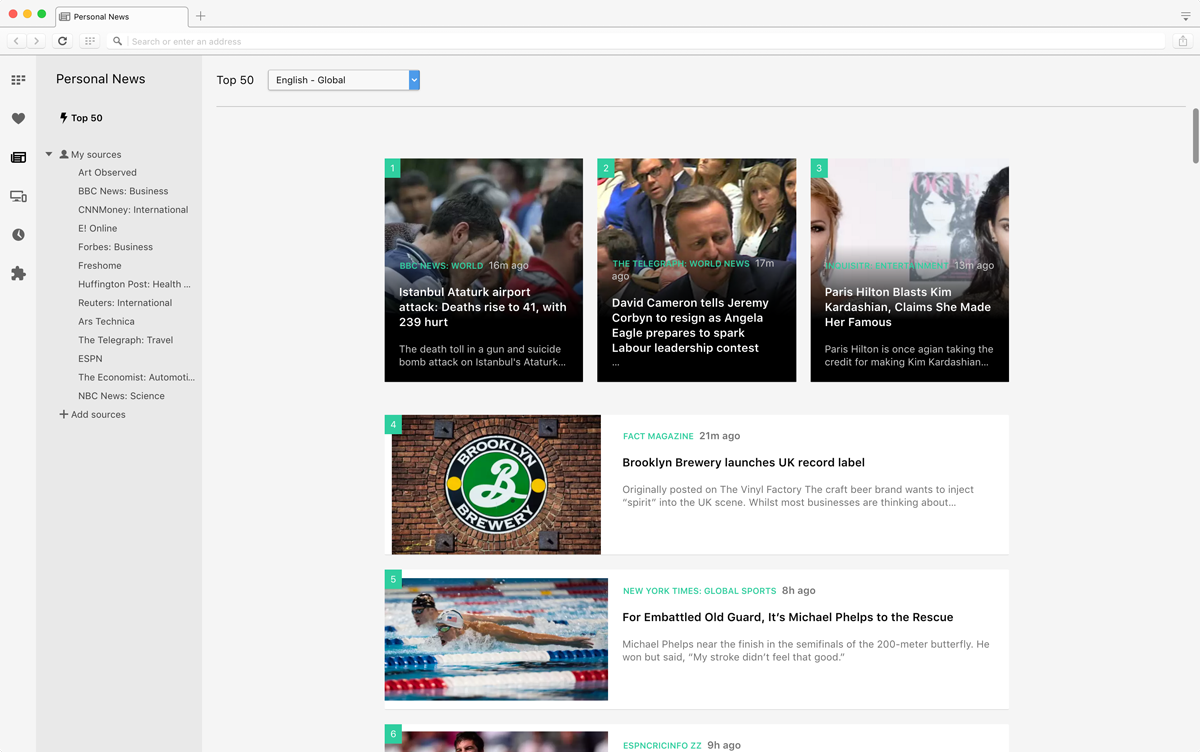
Task: Open a new tab with plus button
Action: [201, 16]
